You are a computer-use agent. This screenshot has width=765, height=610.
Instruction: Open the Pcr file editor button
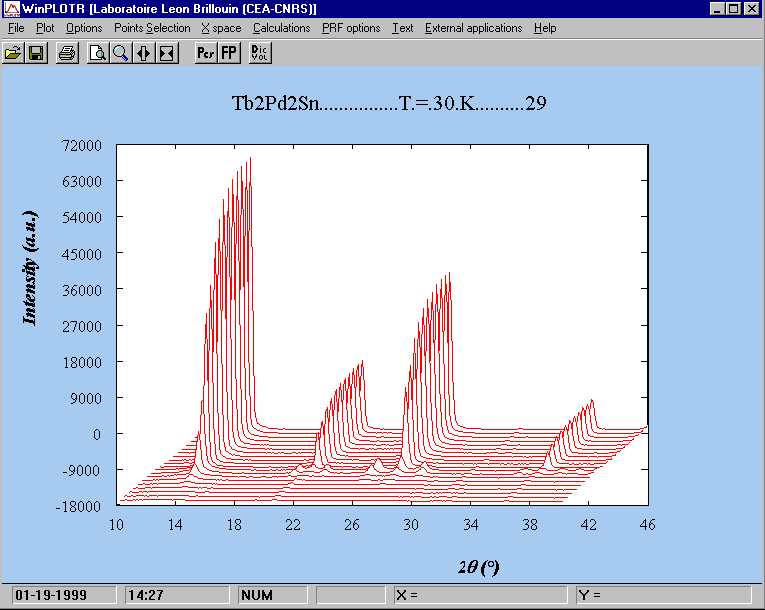click(206, 53)
